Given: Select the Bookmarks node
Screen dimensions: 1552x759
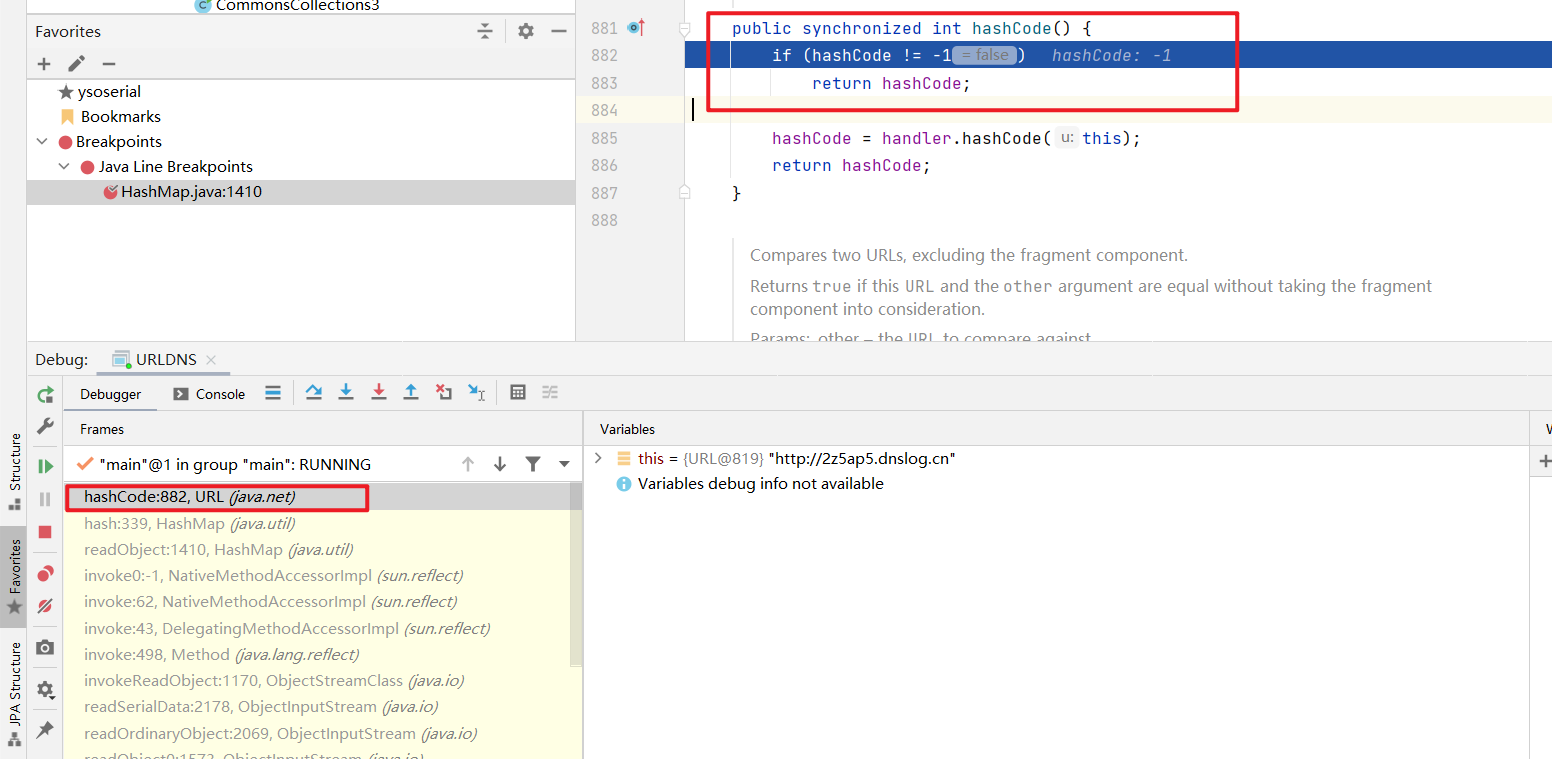Looking at the screenshot, I should pos(120,117).
